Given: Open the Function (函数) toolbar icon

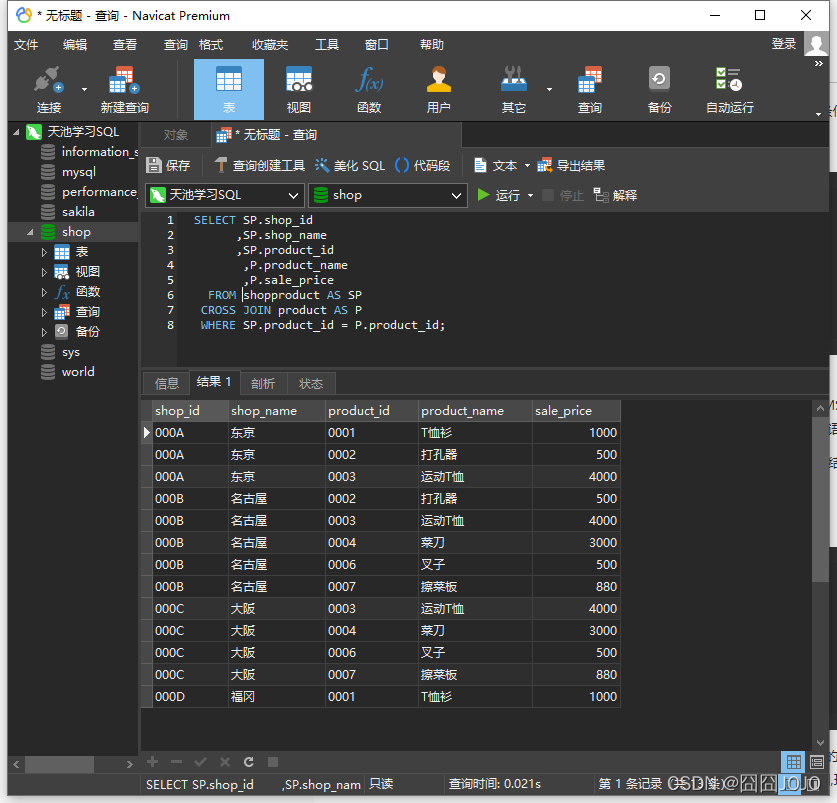Looking at the screenshot, I should (369, 89).
